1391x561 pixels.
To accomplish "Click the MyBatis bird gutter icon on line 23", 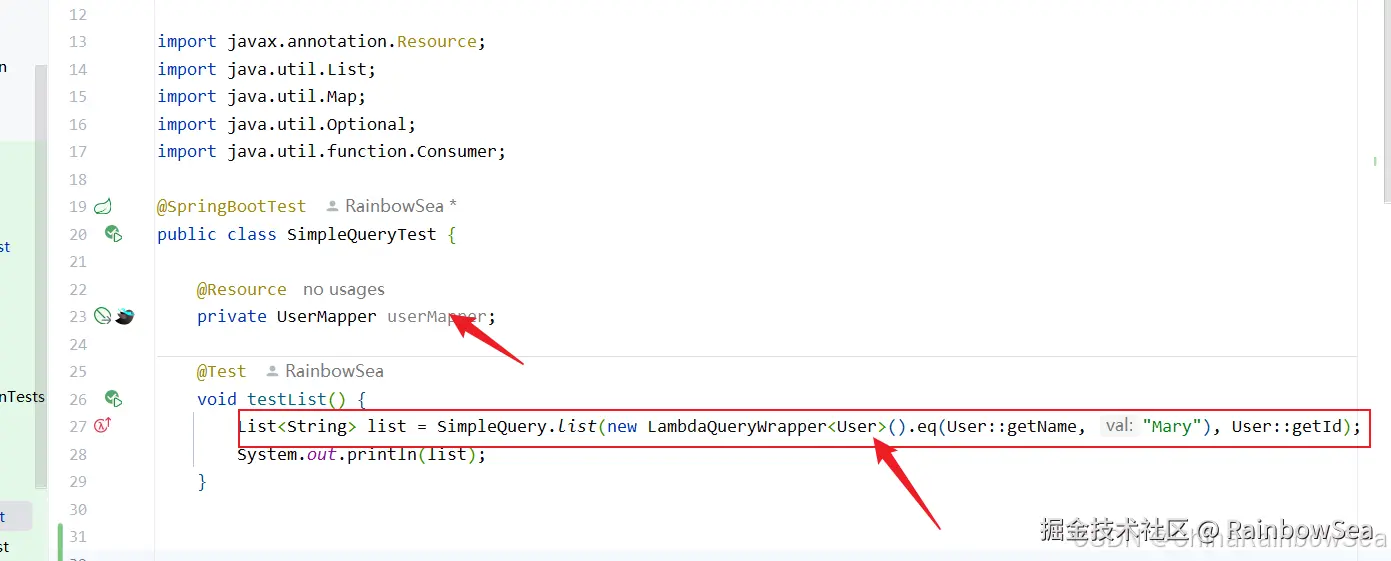I will 124,316.
